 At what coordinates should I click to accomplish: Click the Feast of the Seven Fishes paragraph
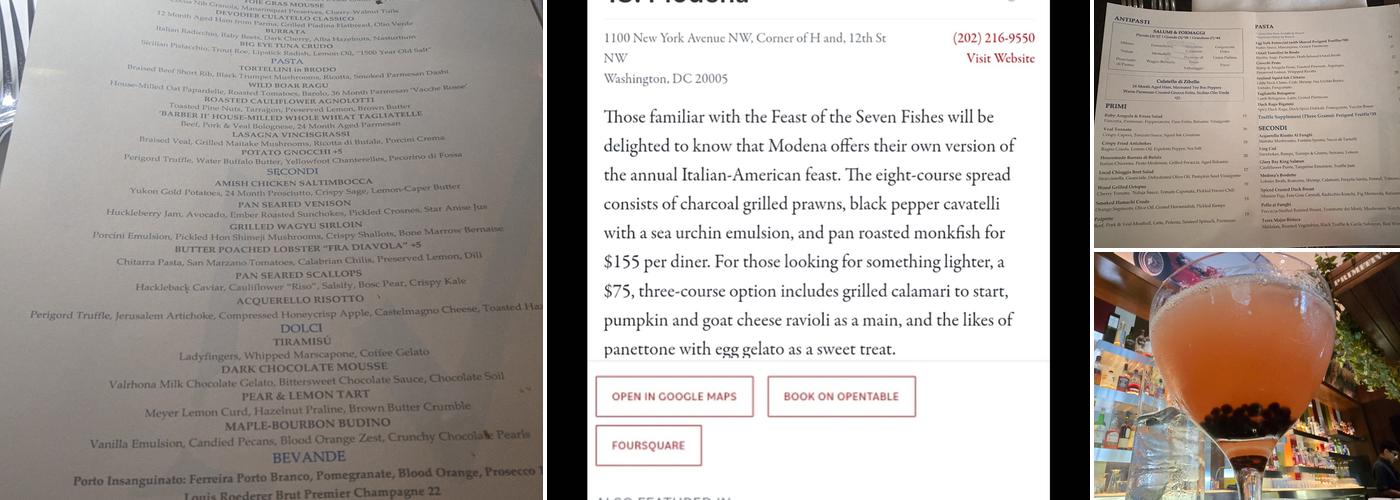click(810, 233)
